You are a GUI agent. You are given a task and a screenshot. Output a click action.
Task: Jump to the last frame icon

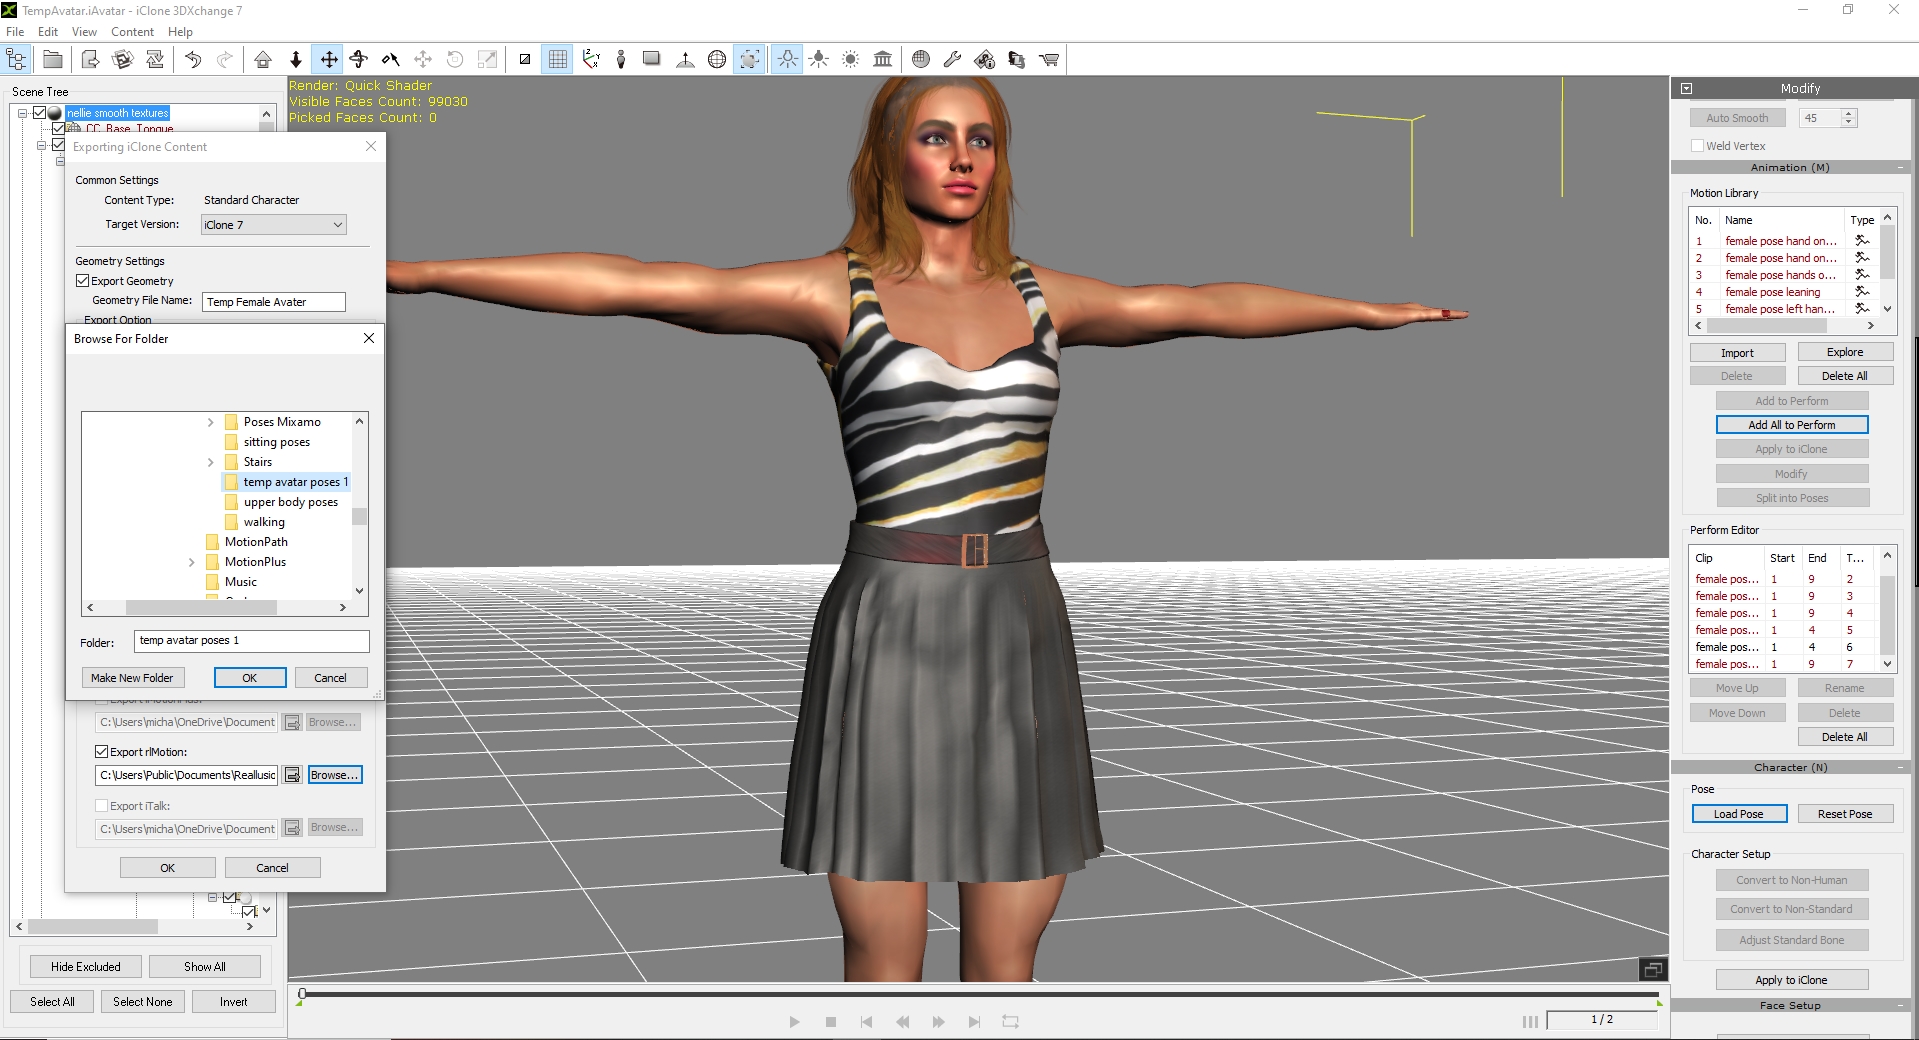pos(974,1022)
